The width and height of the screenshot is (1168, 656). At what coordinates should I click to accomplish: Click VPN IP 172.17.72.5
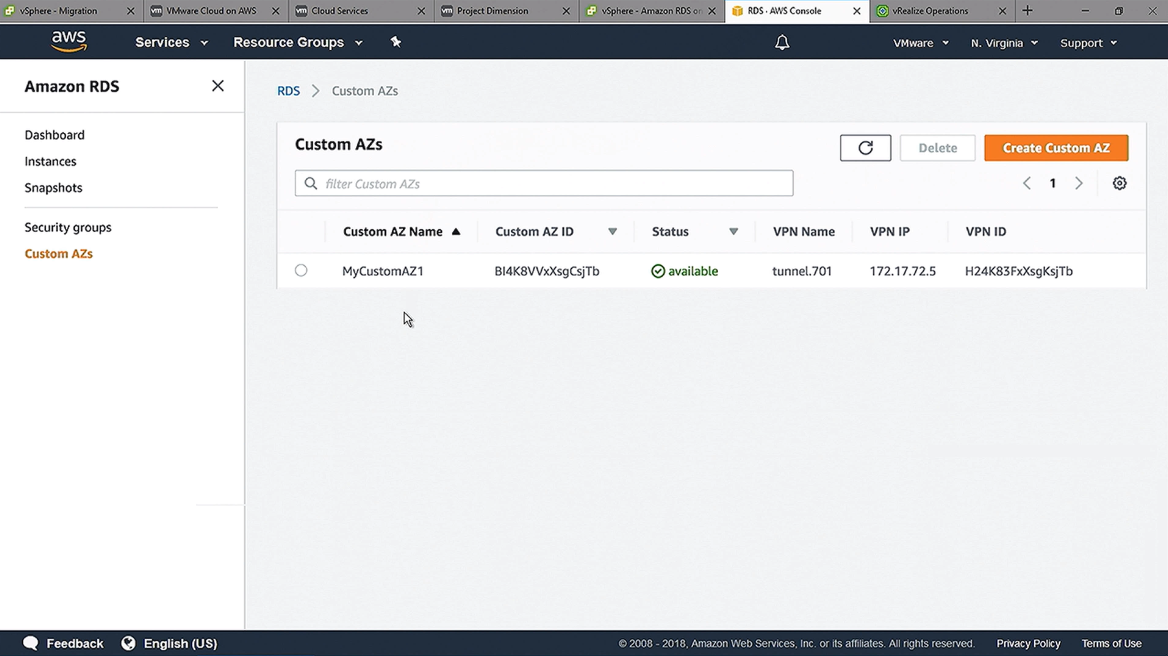(902, 271)
